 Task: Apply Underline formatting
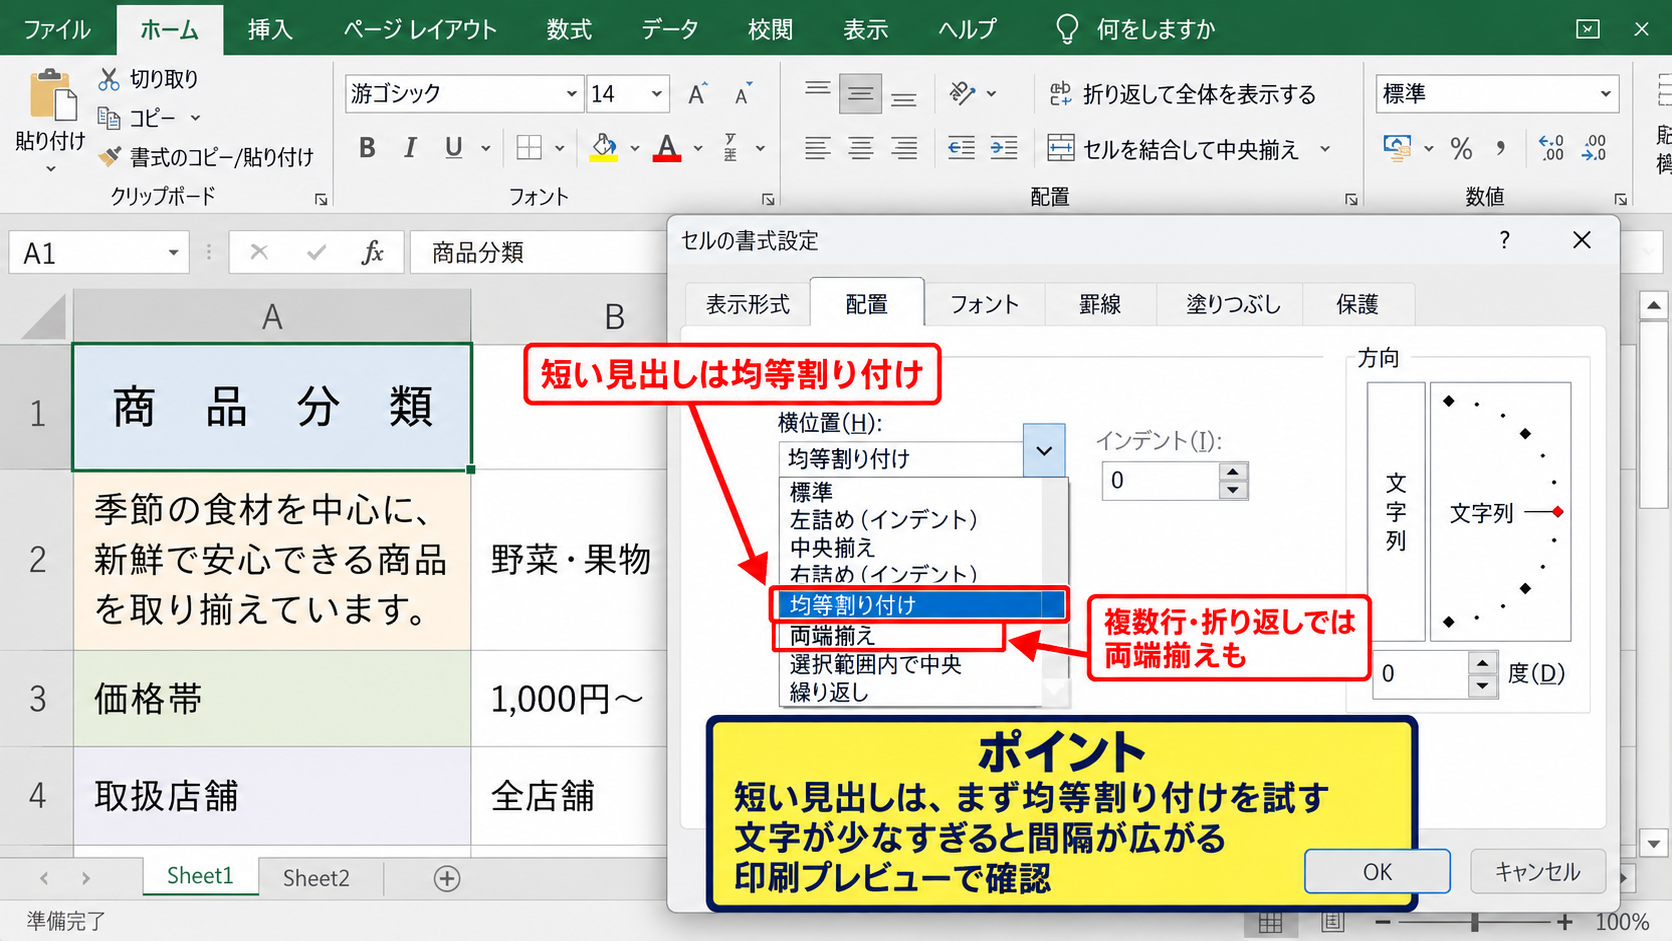point(454,148)
